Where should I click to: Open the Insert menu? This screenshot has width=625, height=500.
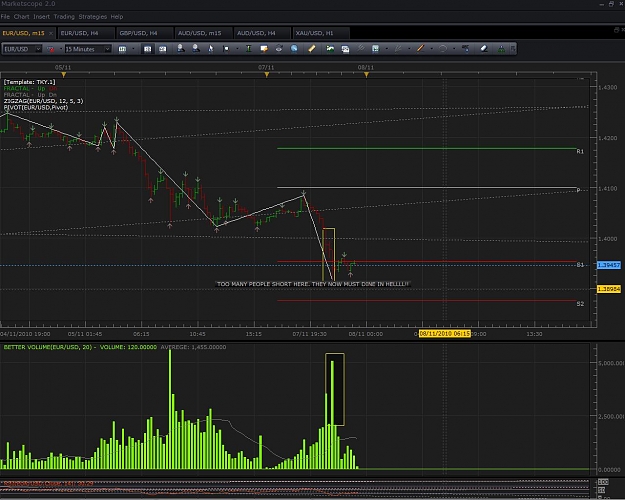(41, 17)
